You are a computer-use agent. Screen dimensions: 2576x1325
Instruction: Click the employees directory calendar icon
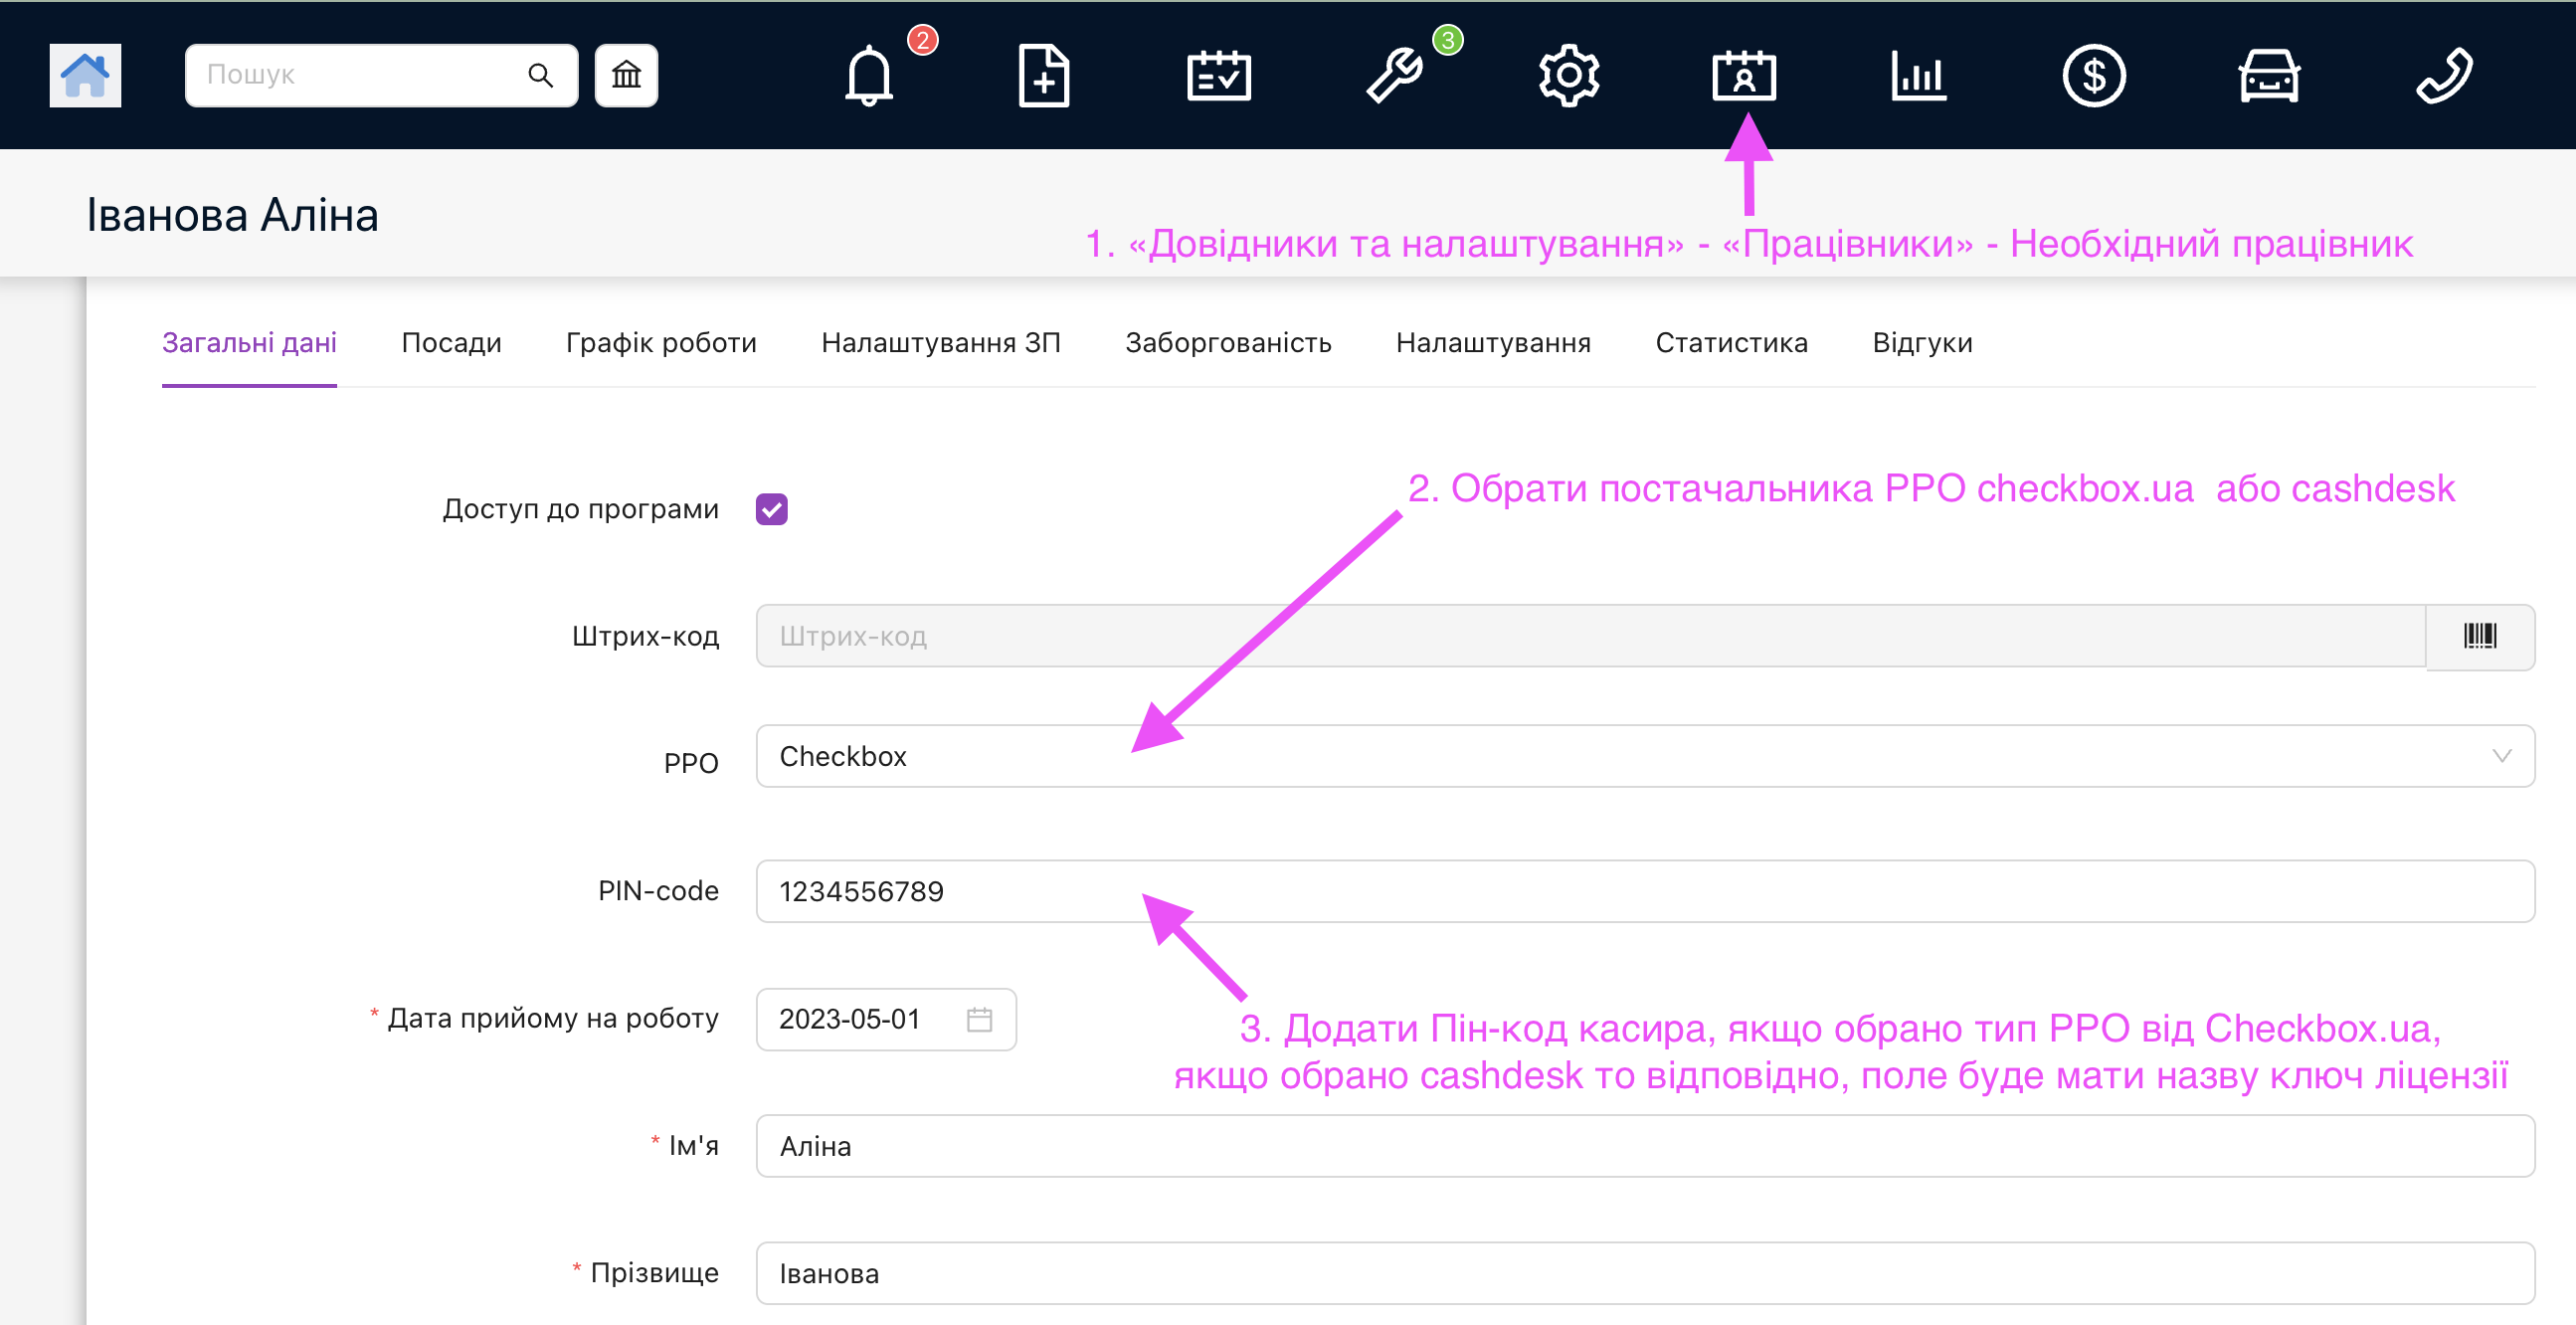click(x=1743, y=75)
